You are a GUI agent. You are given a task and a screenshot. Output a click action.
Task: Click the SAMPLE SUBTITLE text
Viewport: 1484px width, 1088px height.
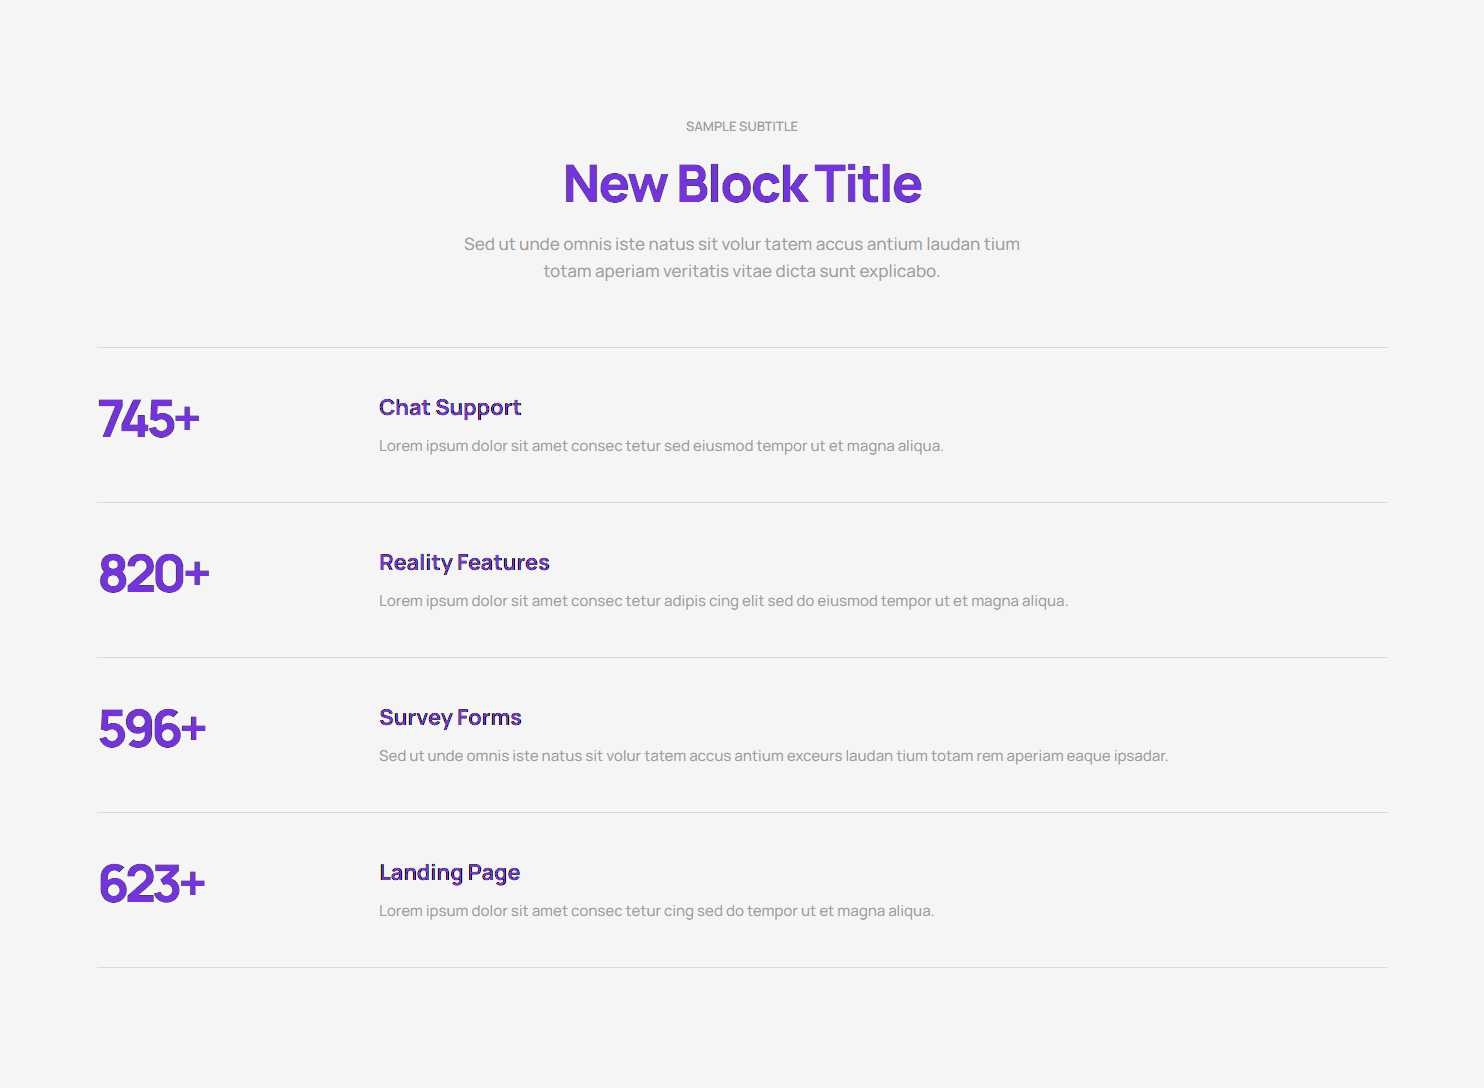click(741, 127)
